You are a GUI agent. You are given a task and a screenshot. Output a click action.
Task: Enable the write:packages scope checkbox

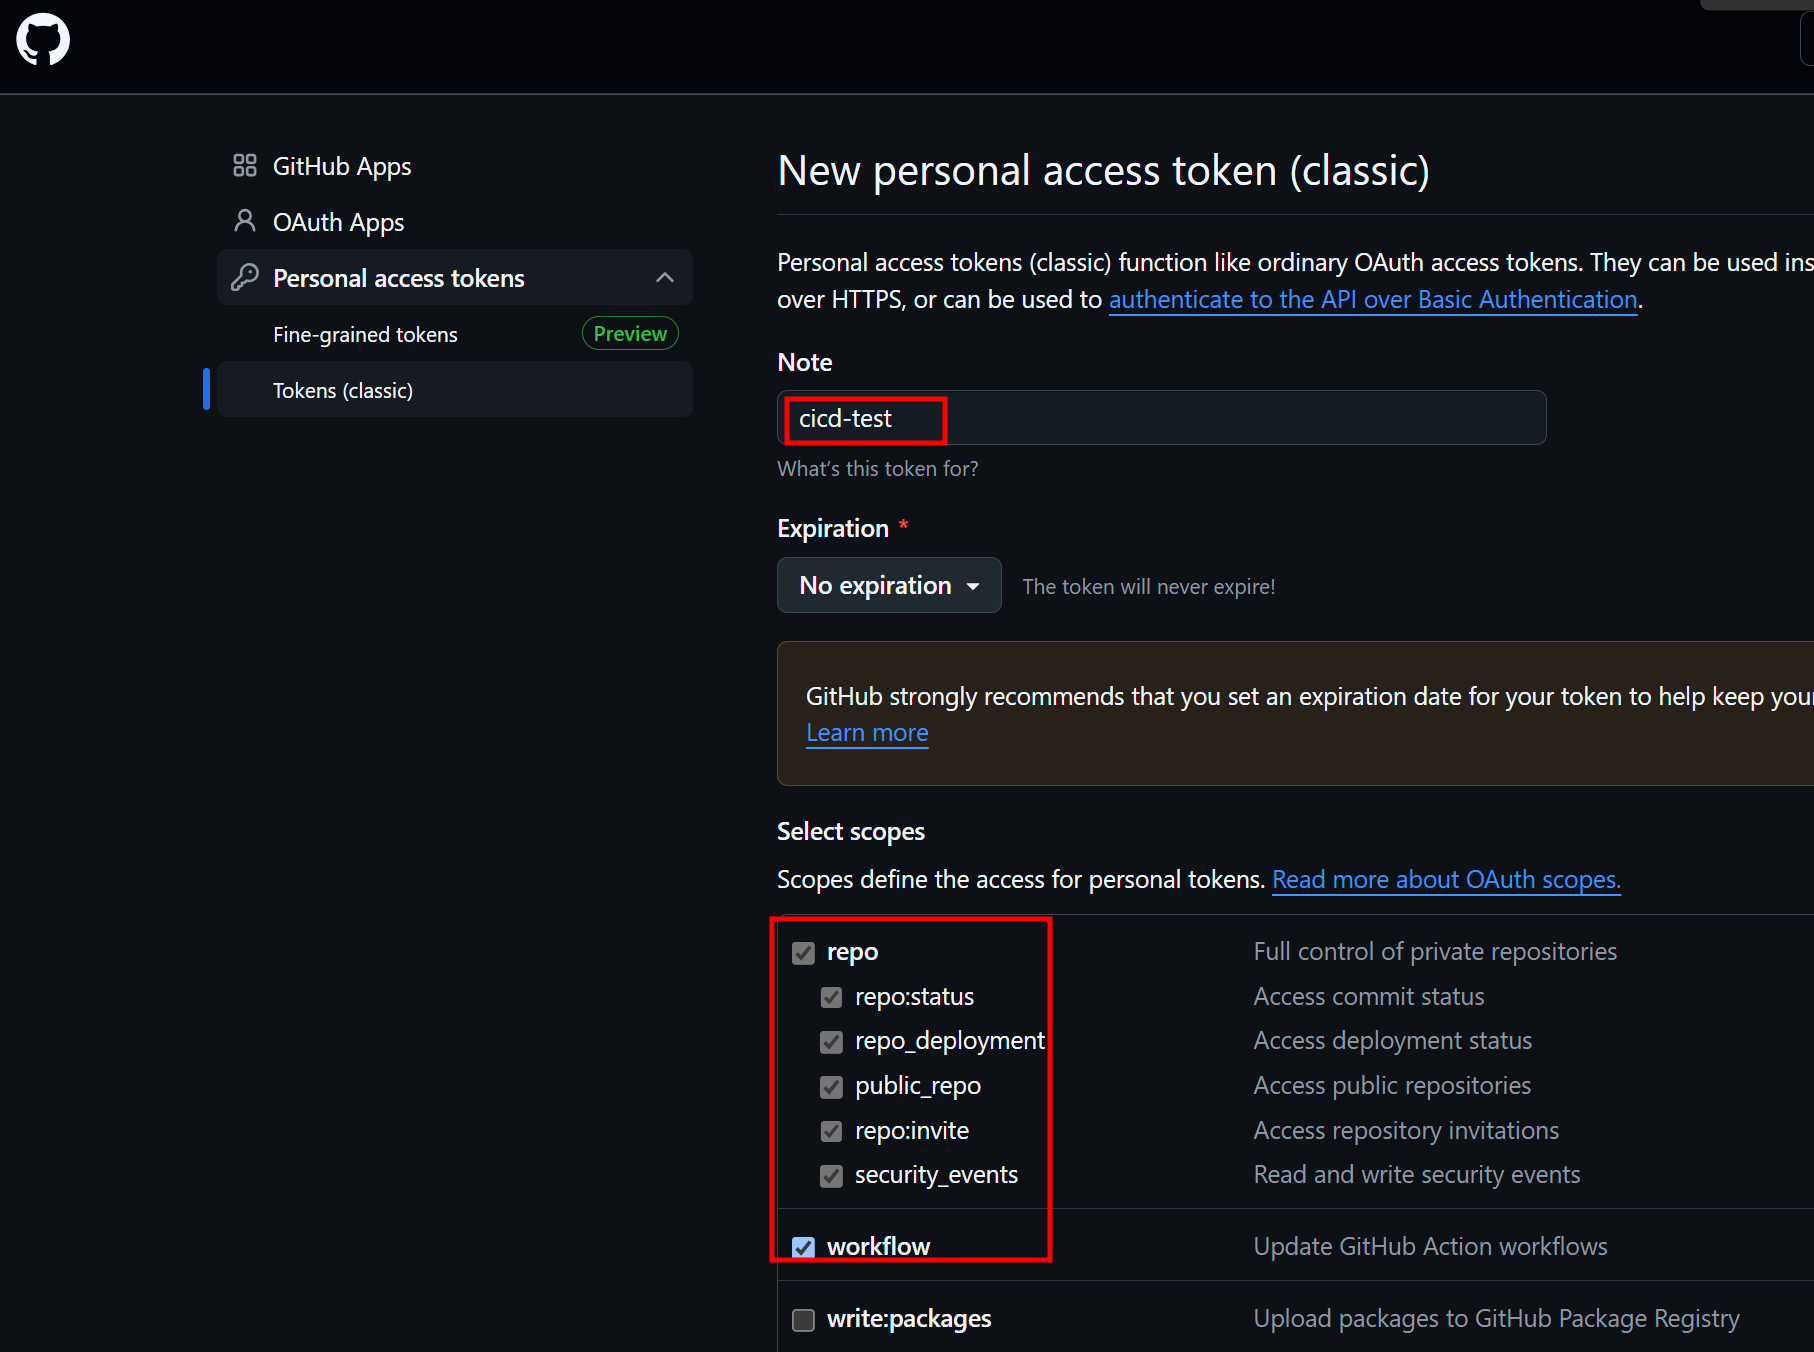pyautogui.click(x=803, y=1320)
